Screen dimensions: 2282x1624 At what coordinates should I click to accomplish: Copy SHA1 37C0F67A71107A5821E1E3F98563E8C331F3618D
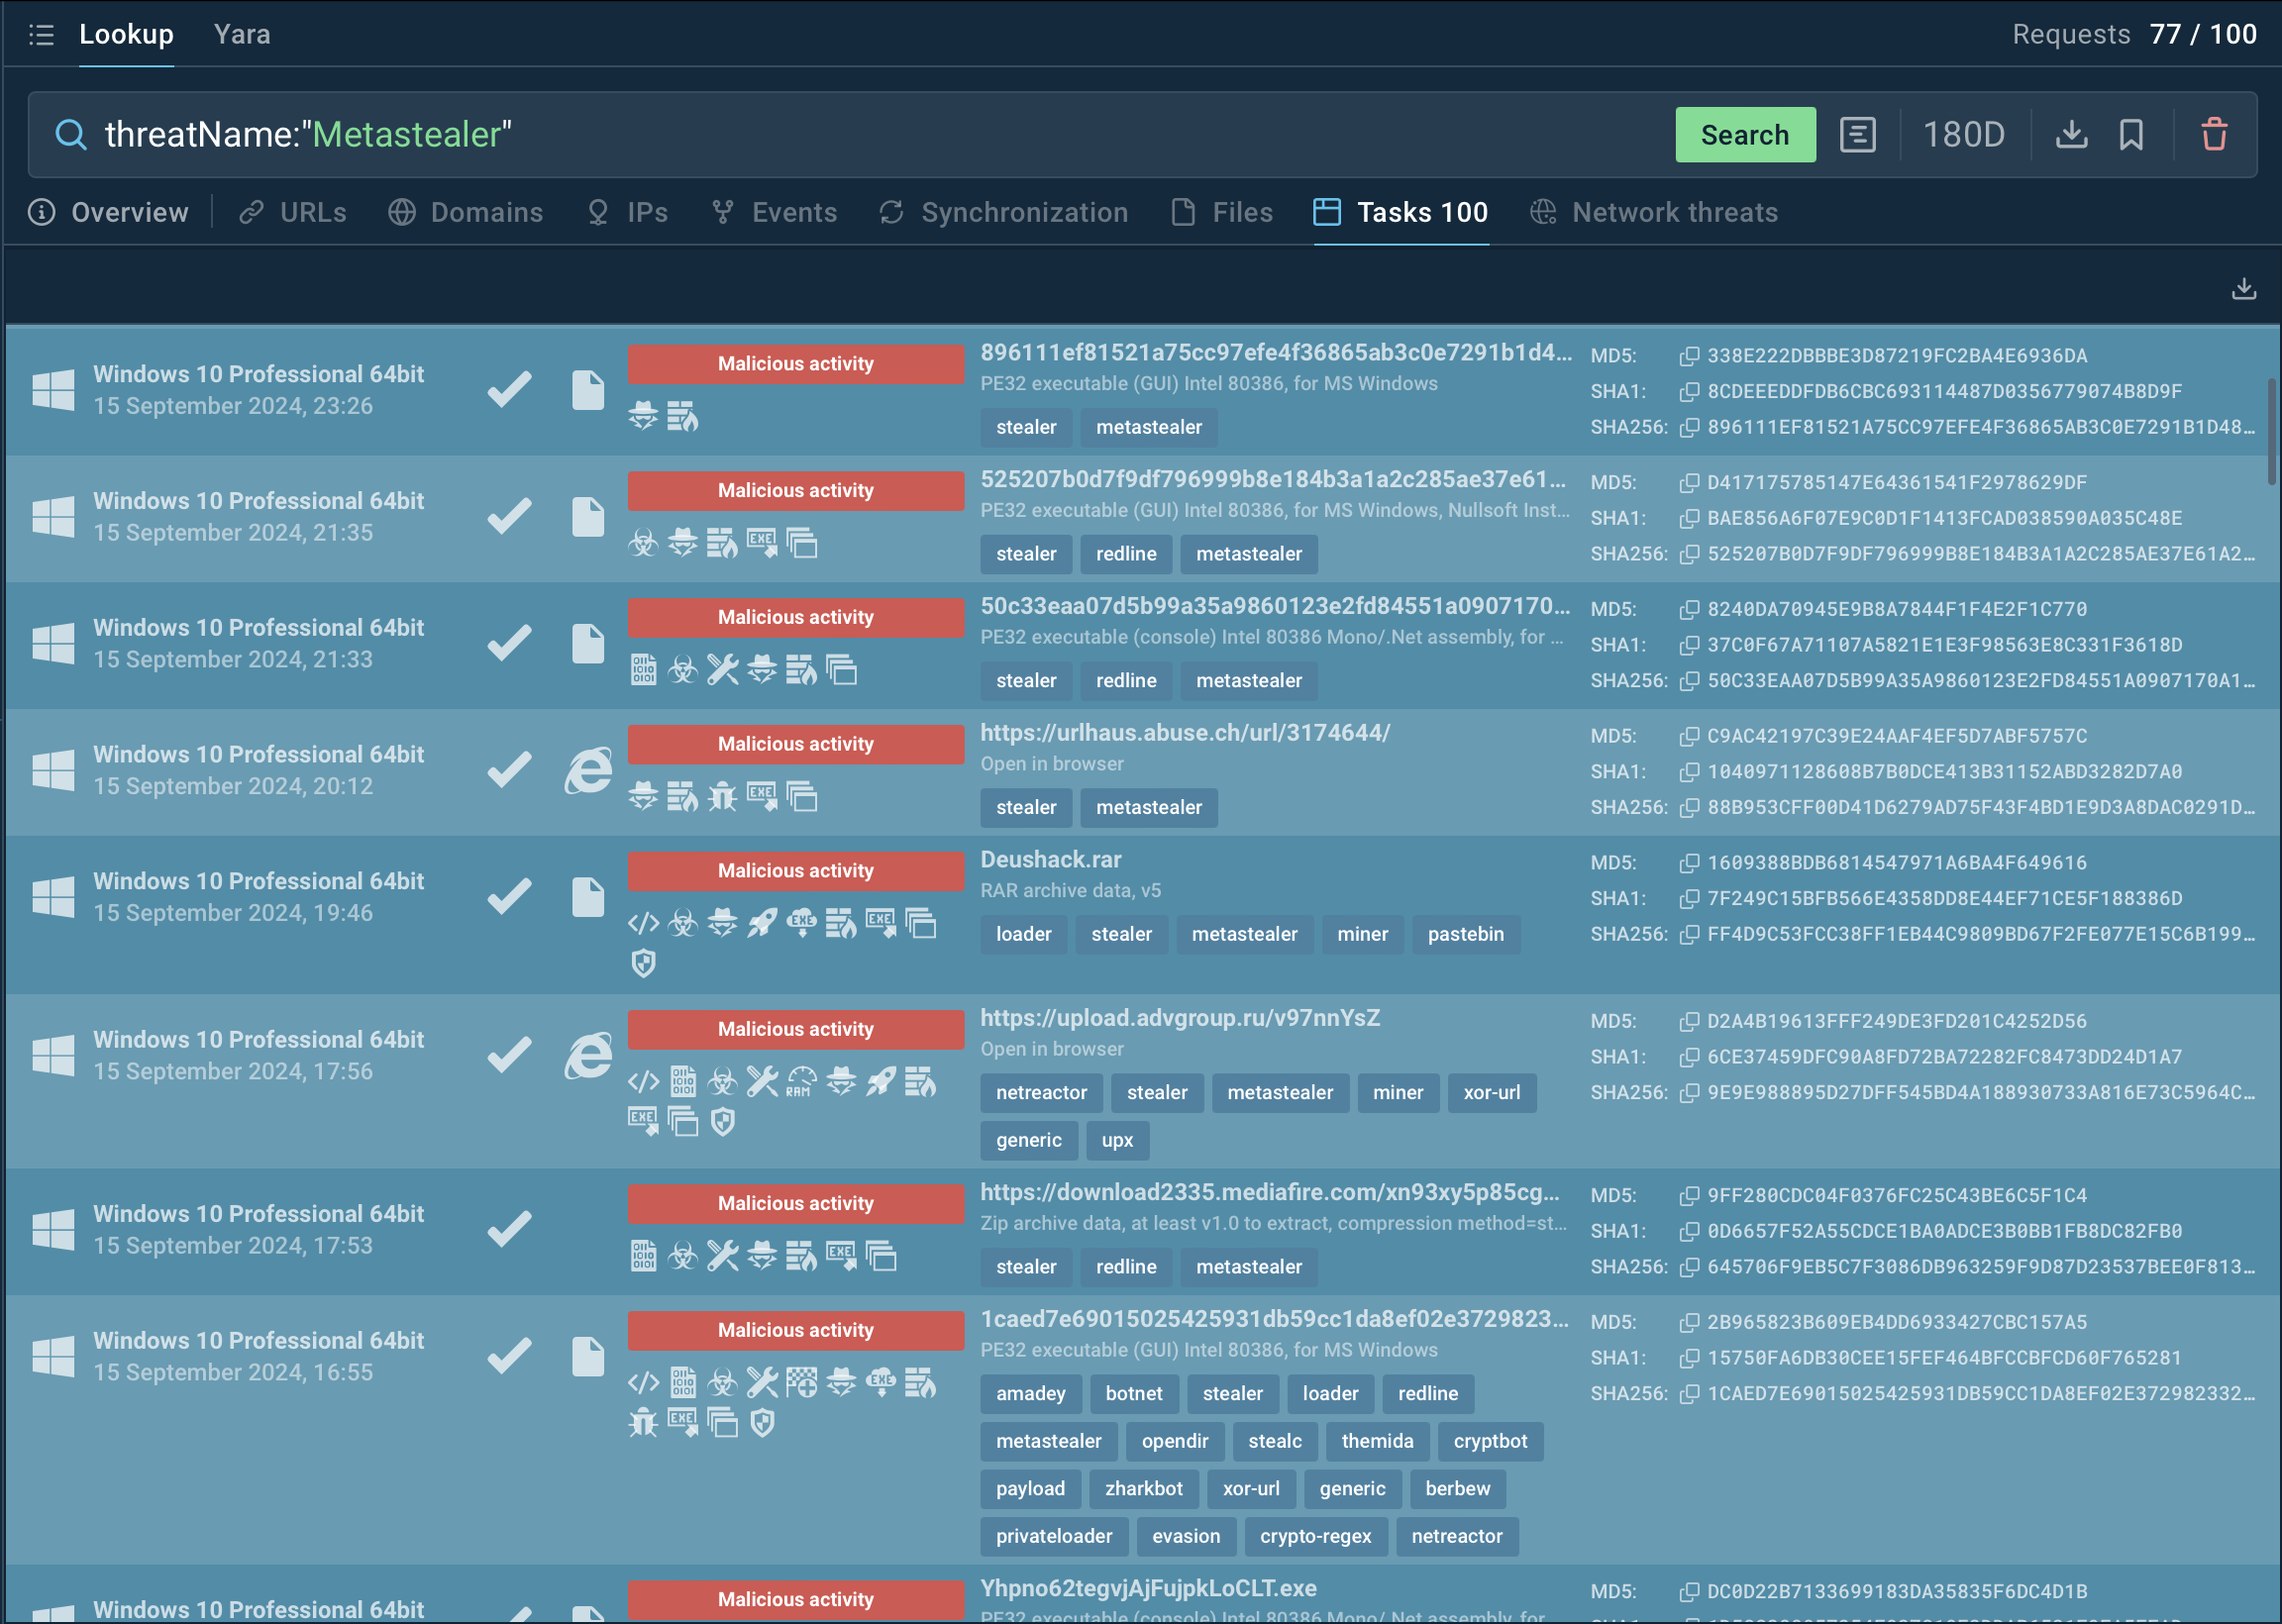coord(1689,646)
